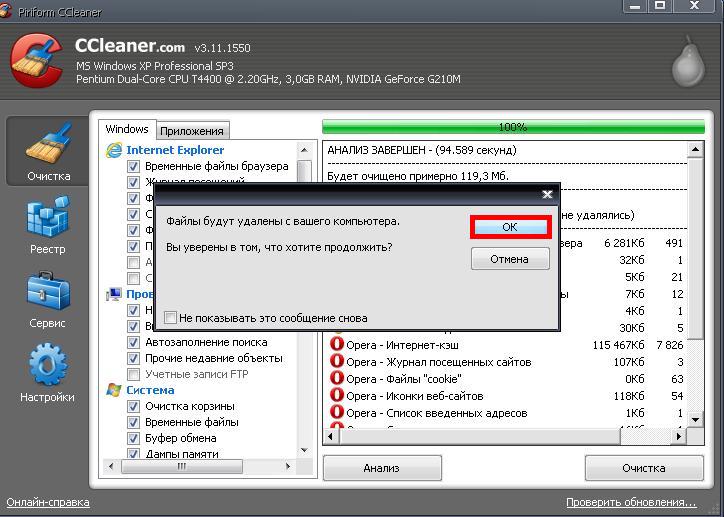The image size is (724, 517).
Task: Click the Opera icon beside Интернет-кэш row
Action: pos(337,345)
